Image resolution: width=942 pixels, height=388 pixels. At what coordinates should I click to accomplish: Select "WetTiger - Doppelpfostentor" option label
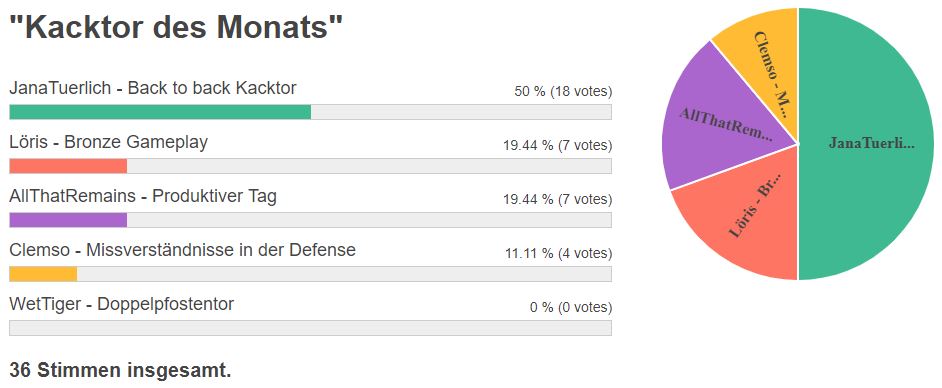pyautogui.click(x=121, y=305)
